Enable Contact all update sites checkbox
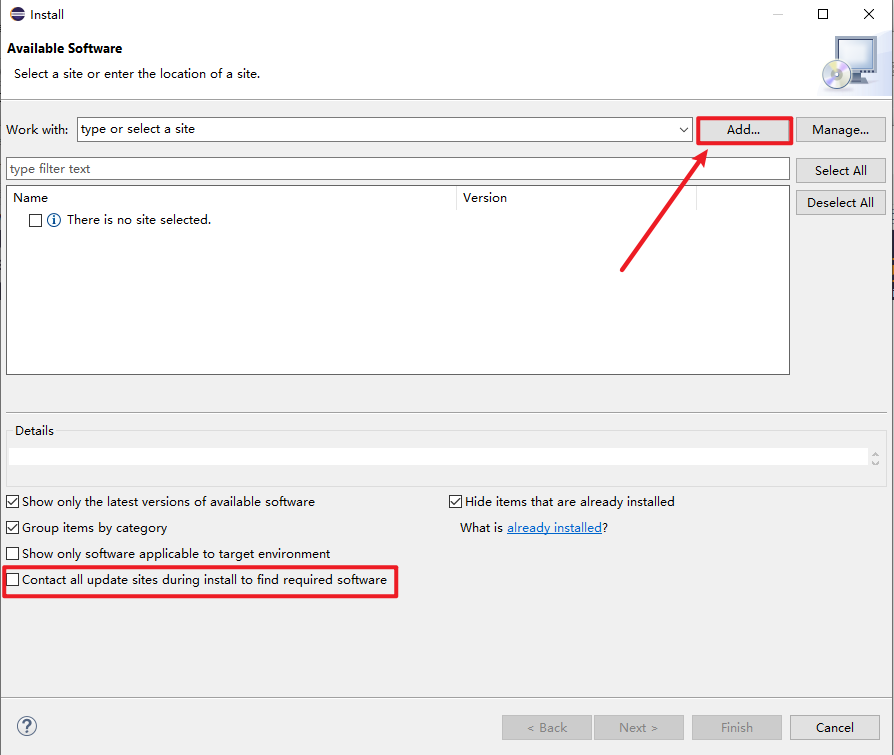Screen dimensions: 894x755 pyautogui.click(x=13, y=580)
